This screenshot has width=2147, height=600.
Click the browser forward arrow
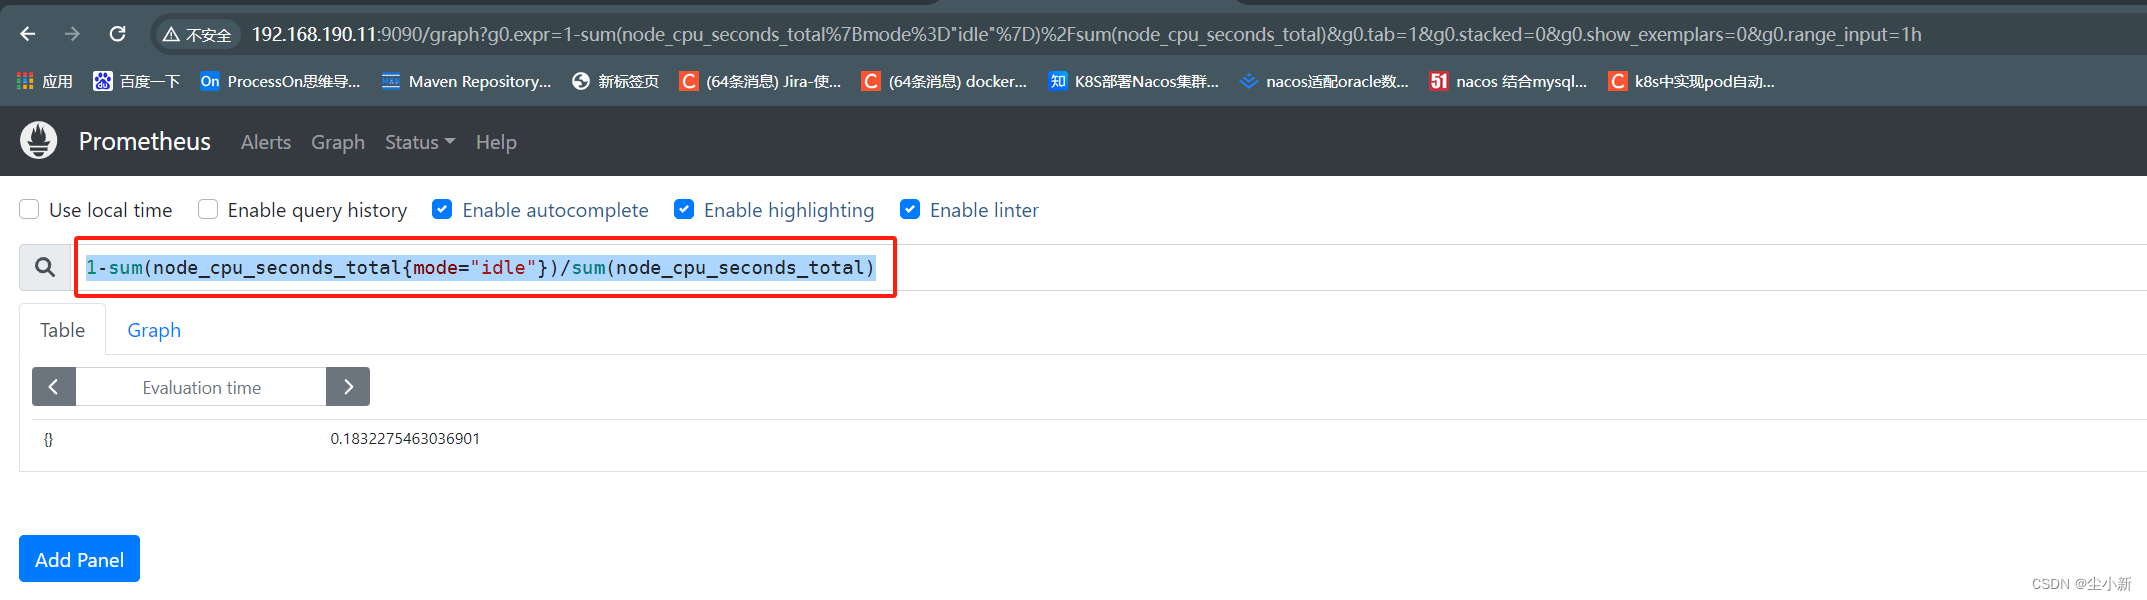coord(72,34)
